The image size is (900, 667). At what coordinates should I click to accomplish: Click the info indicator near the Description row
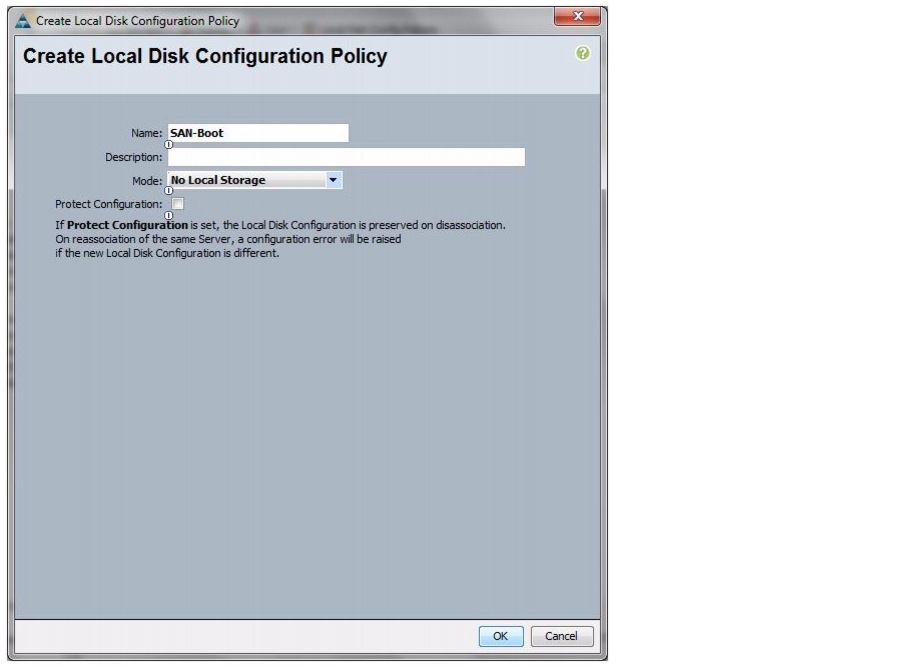coord(170,143)
